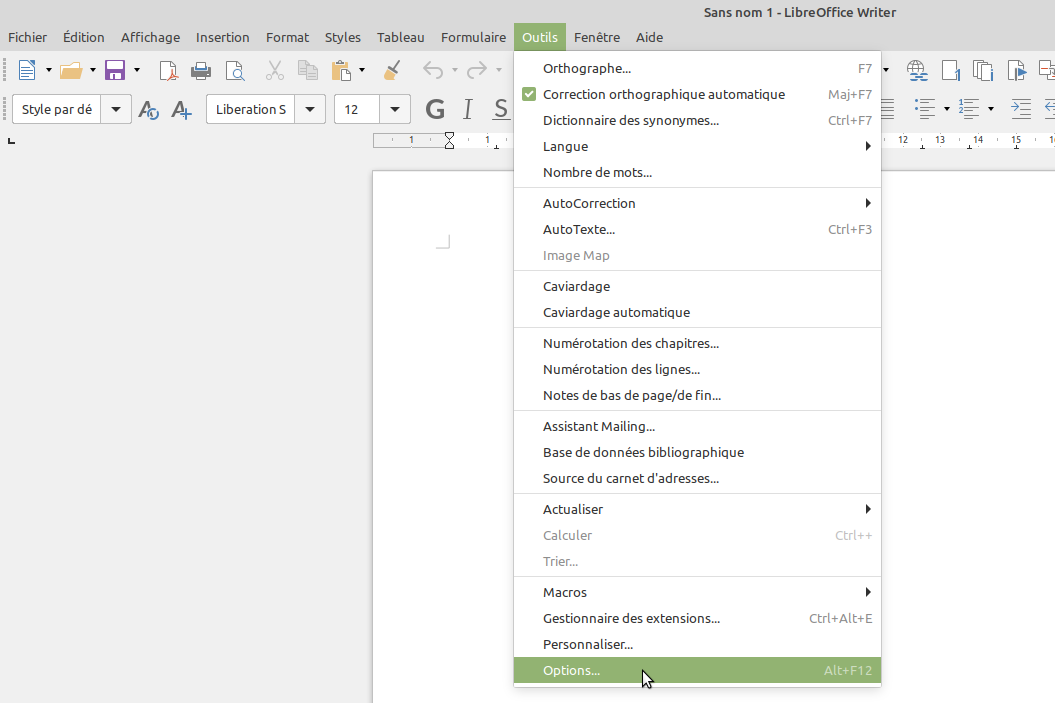The height and width of the screenshot is (703, 1055).
Task: Click the font size input field
Action: pos(357,109)
